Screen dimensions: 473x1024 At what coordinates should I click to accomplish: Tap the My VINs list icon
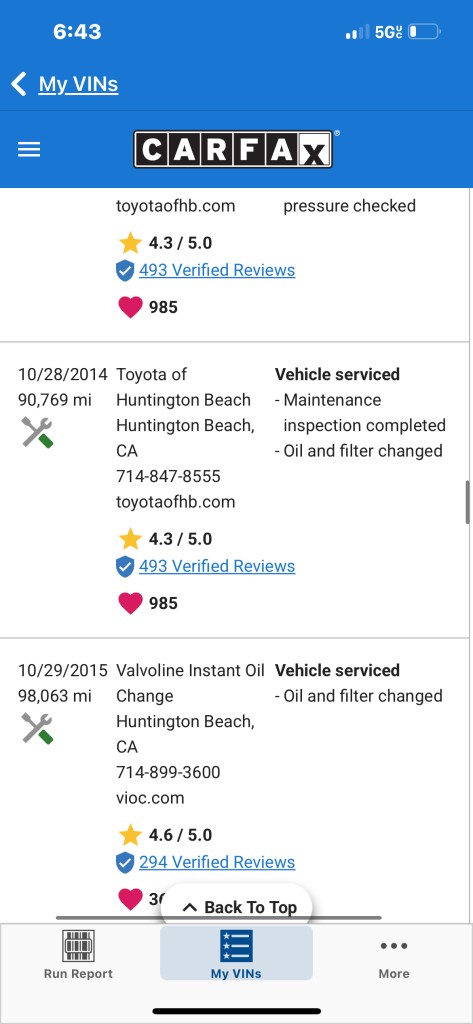point(236,946)
